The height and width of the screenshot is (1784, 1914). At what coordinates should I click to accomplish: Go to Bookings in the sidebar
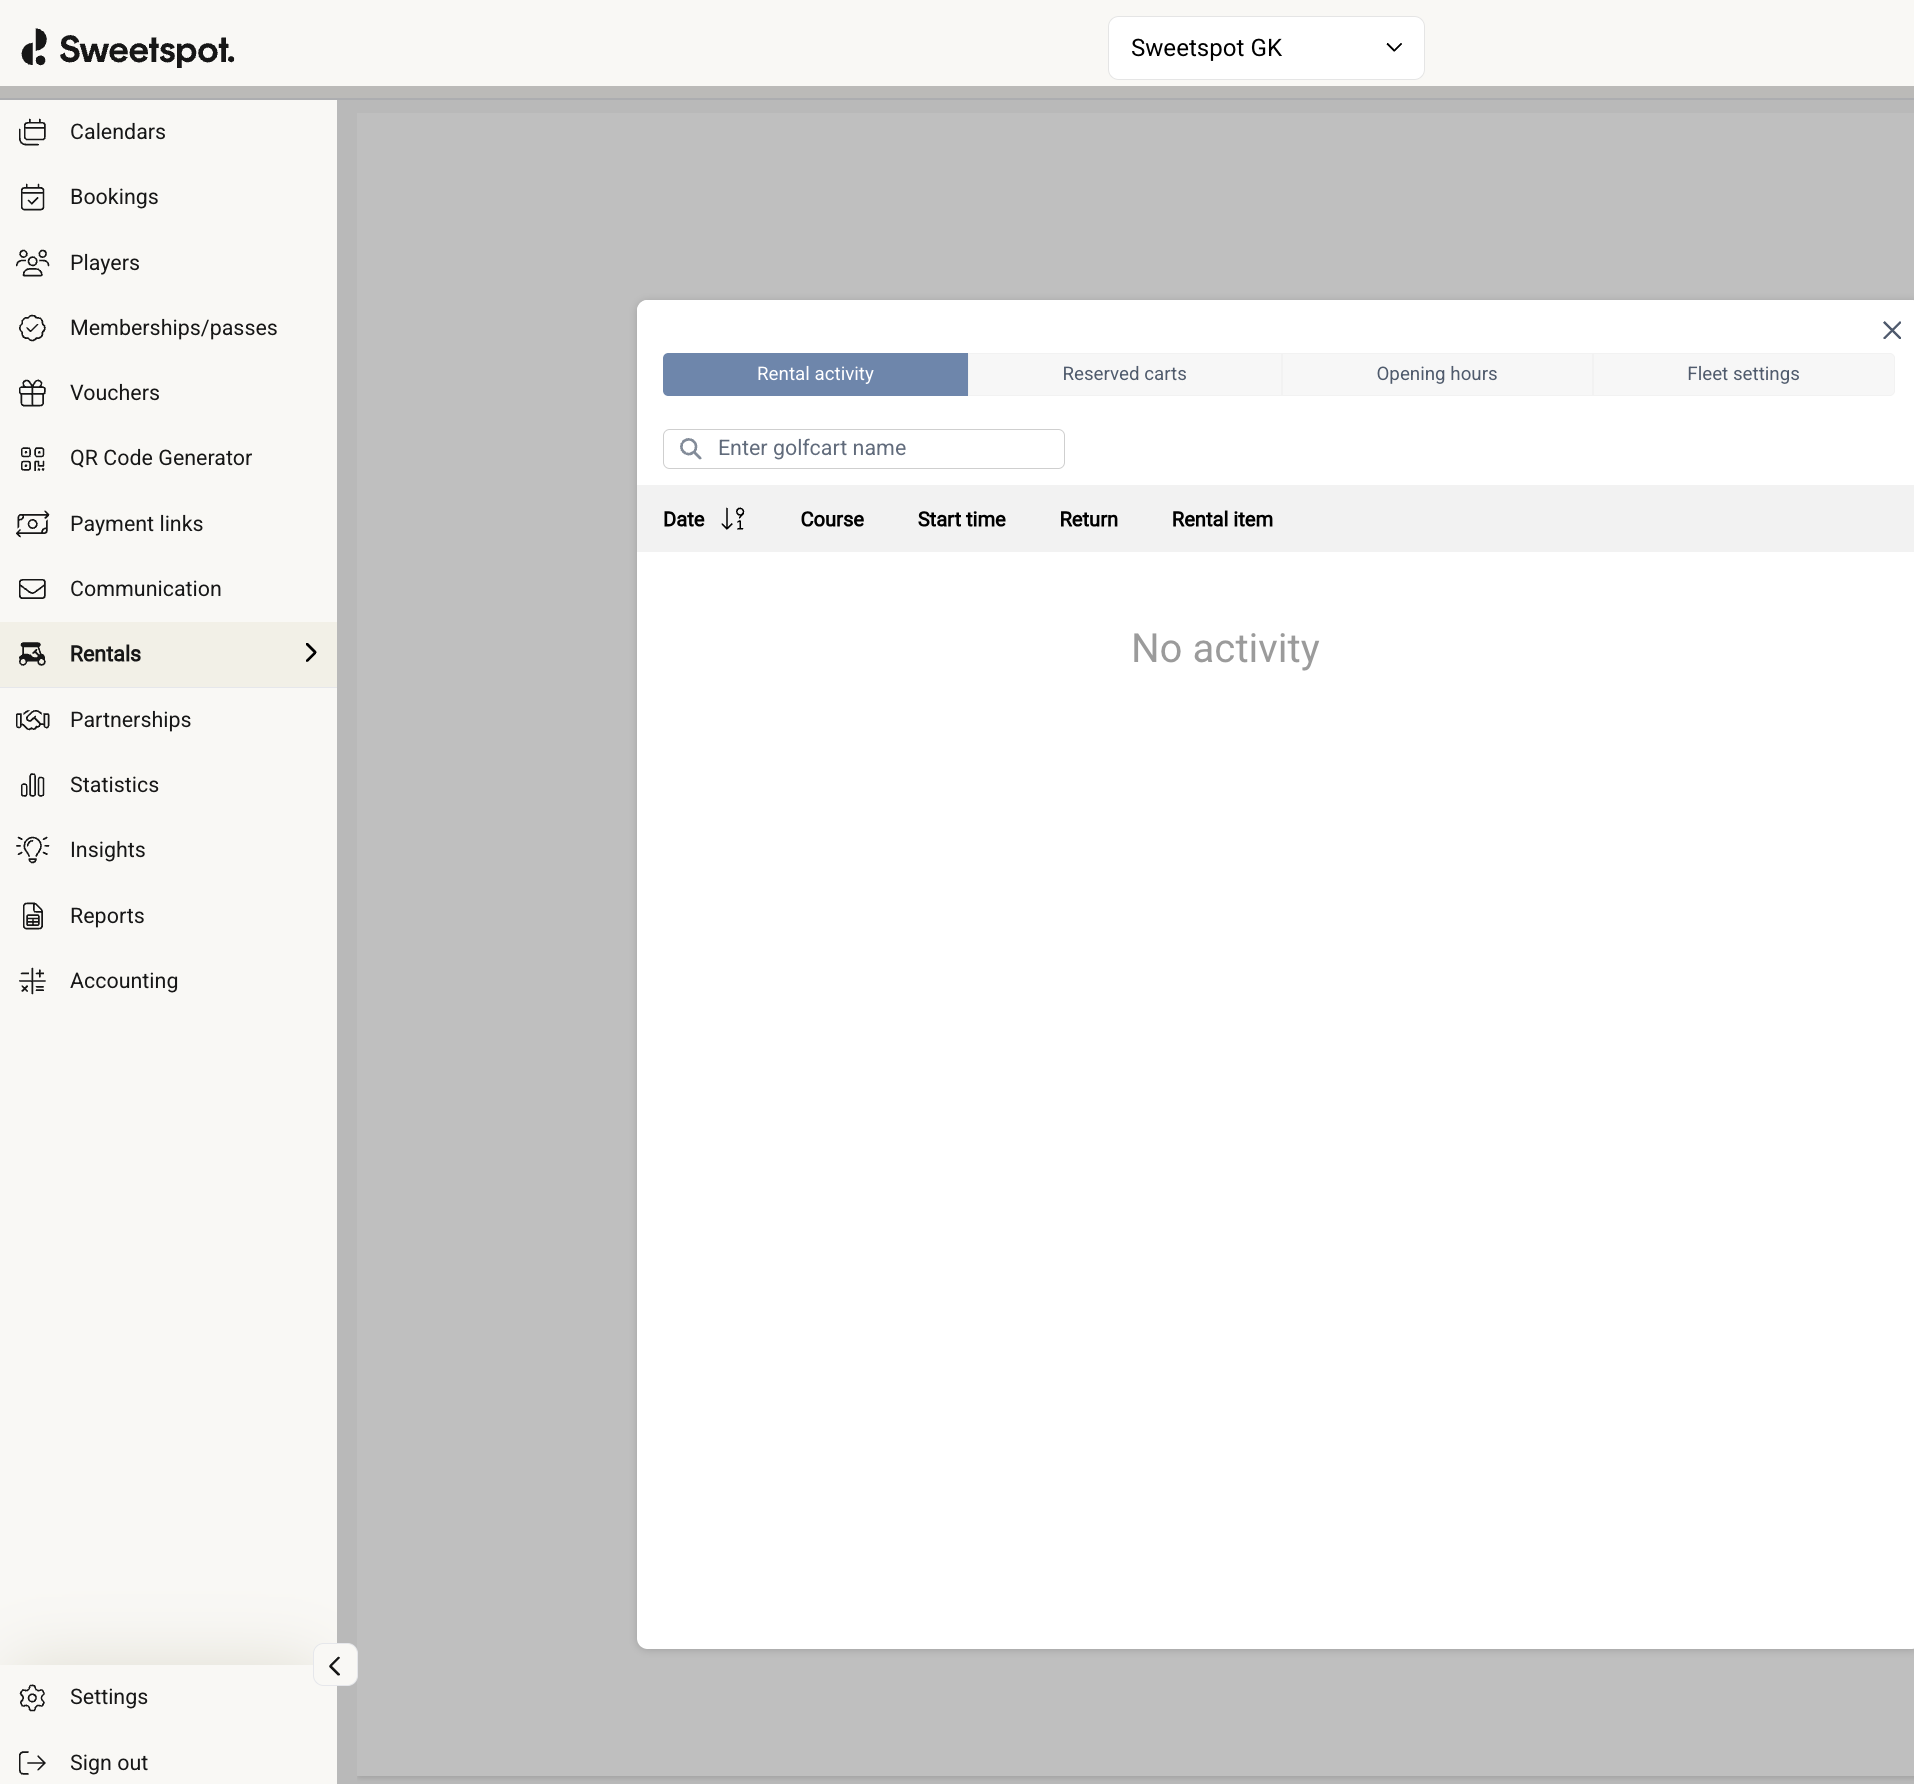pyautogui.click(x=168, y=197)
